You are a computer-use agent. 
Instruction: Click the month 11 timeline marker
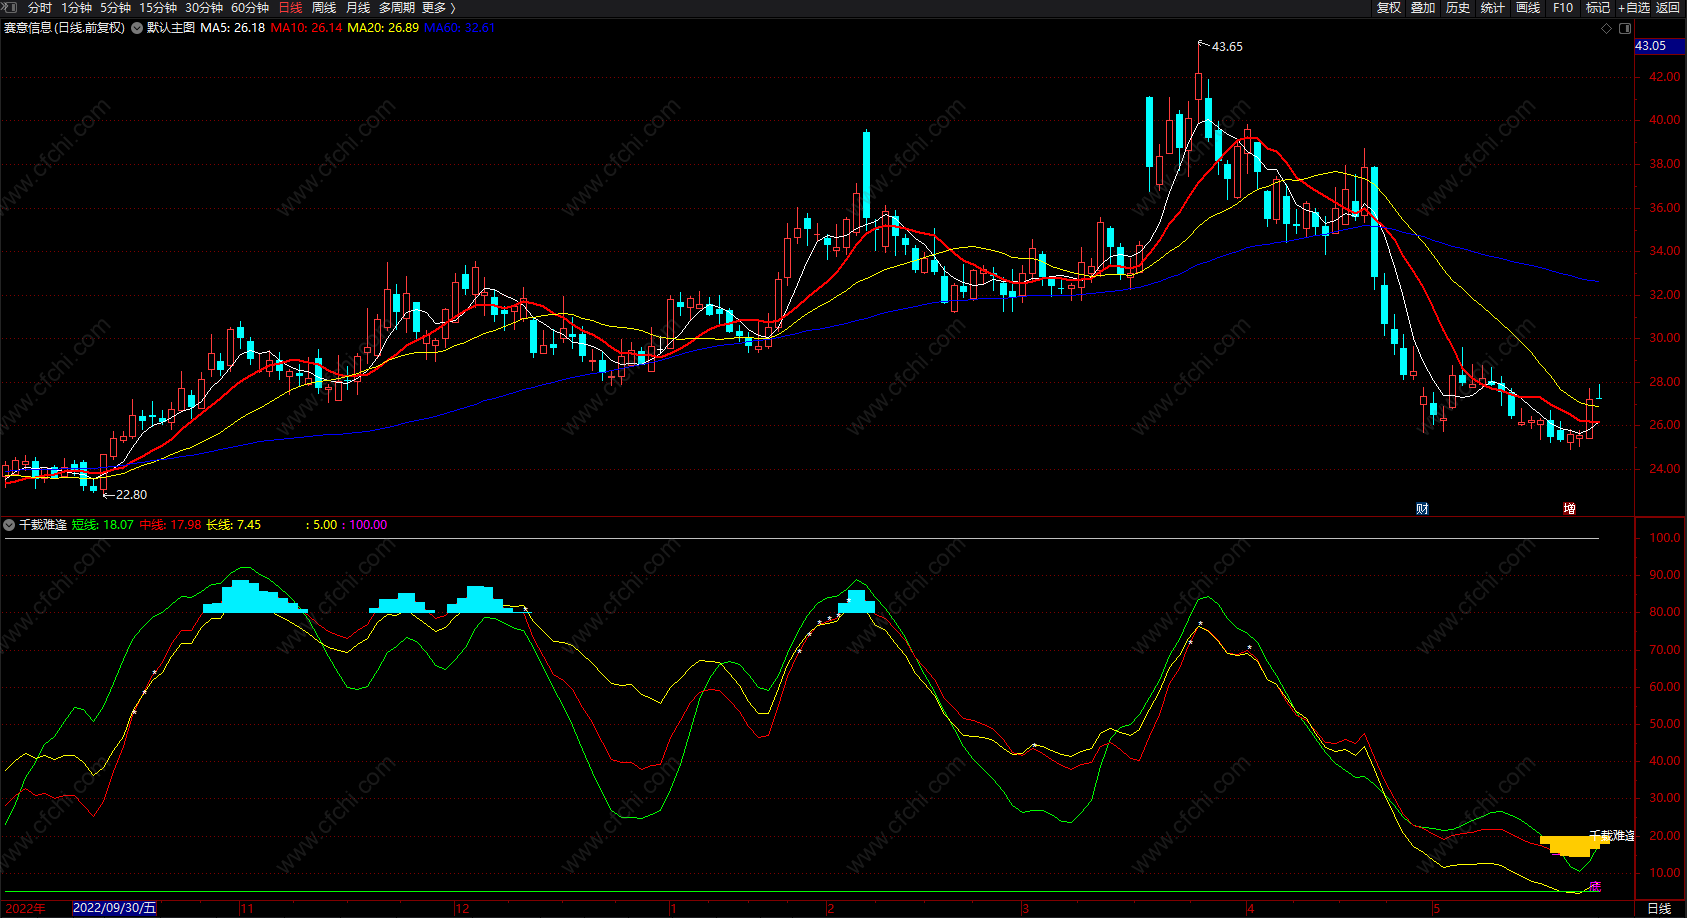[x=247, y=908]
